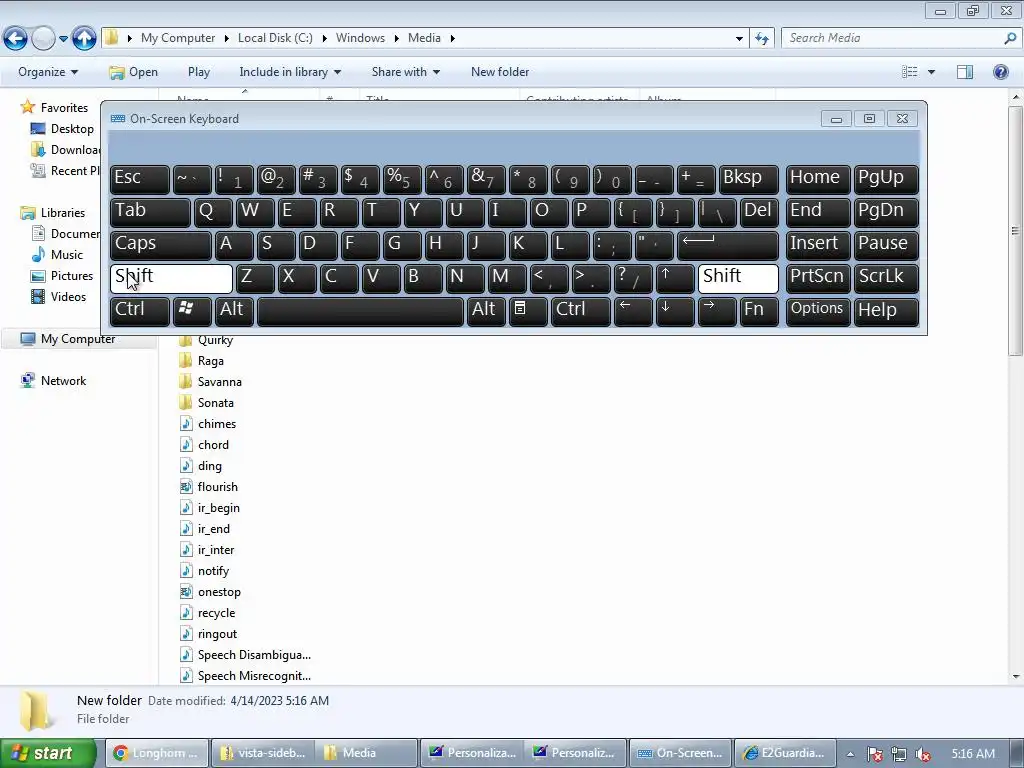Image resolution: width=1024 pixels, height=768 pixels.
Task: Click the up arrow key on keyboard
Action: tap(675, 278)
